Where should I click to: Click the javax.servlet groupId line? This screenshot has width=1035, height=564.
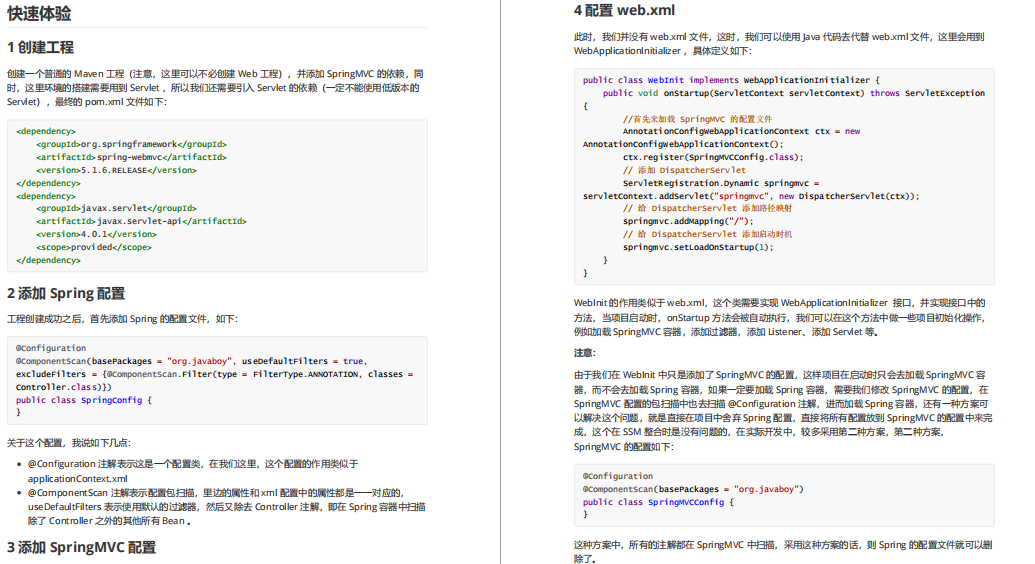[116, 208]
